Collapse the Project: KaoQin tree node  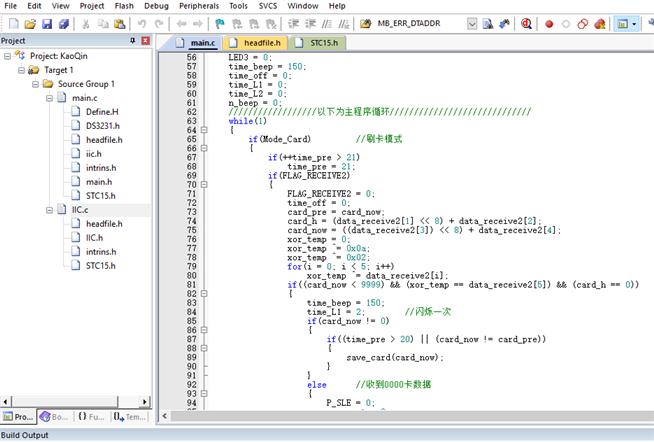pyautogui.click(x=8, y=56)
